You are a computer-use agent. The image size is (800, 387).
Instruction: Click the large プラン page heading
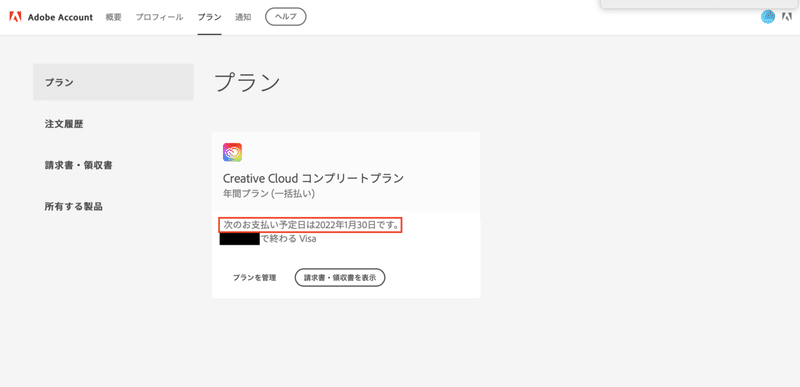tap(247, 82)
